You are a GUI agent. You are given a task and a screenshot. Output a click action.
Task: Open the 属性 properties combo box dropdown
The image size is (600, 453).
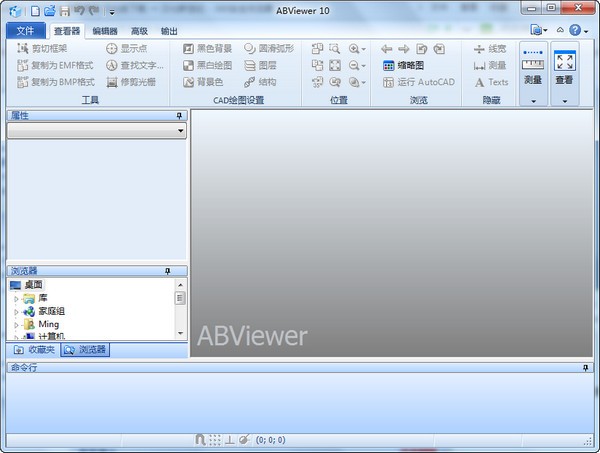181,131
